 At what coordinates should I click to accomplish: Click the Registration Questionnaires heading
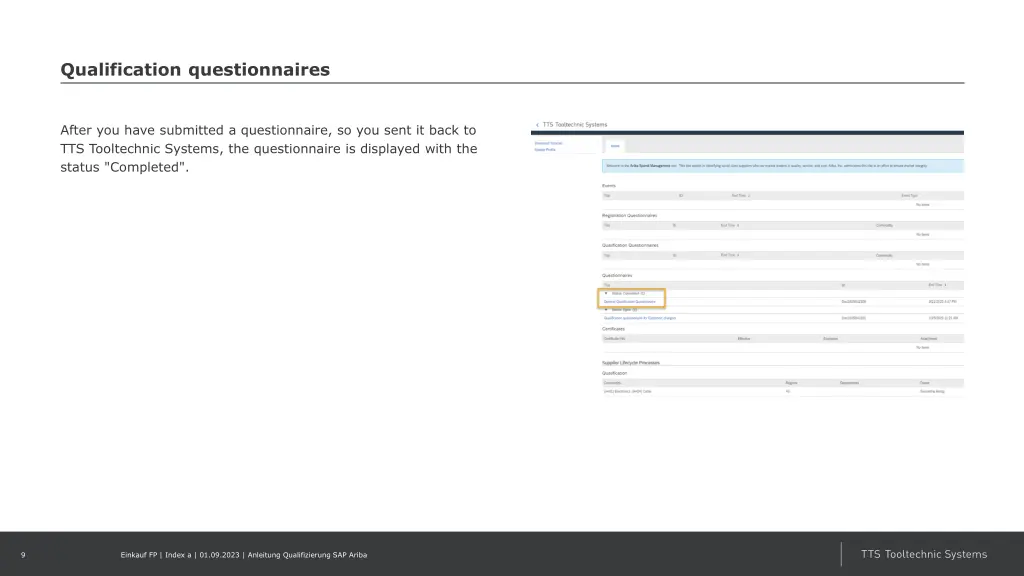point(630,216)
